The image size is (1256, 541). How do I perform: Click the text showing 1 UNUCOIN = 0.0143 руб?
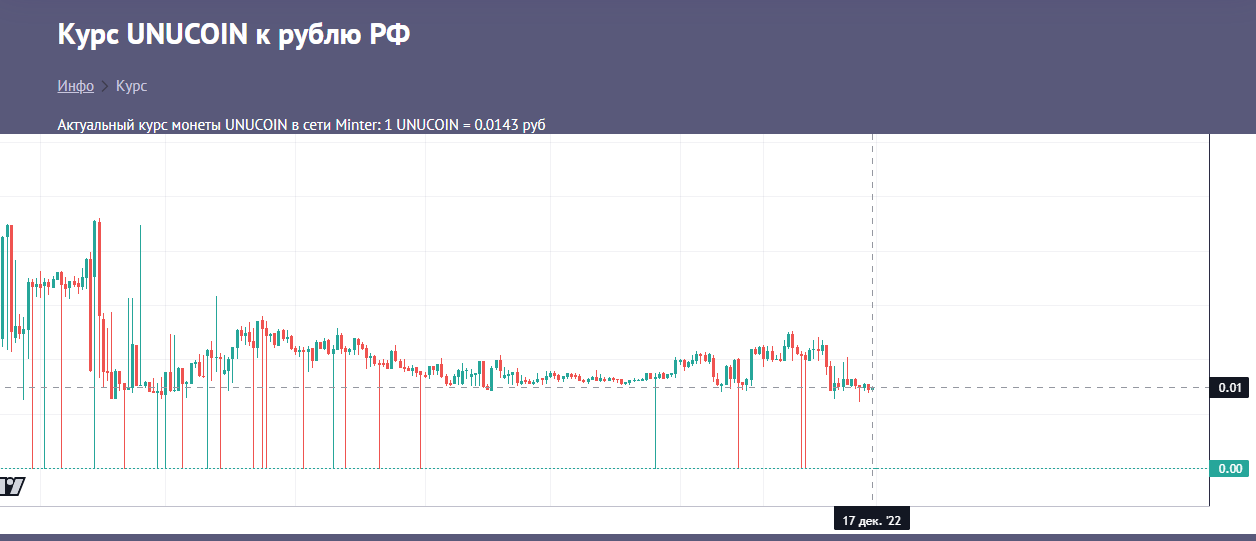click(465, 125)
